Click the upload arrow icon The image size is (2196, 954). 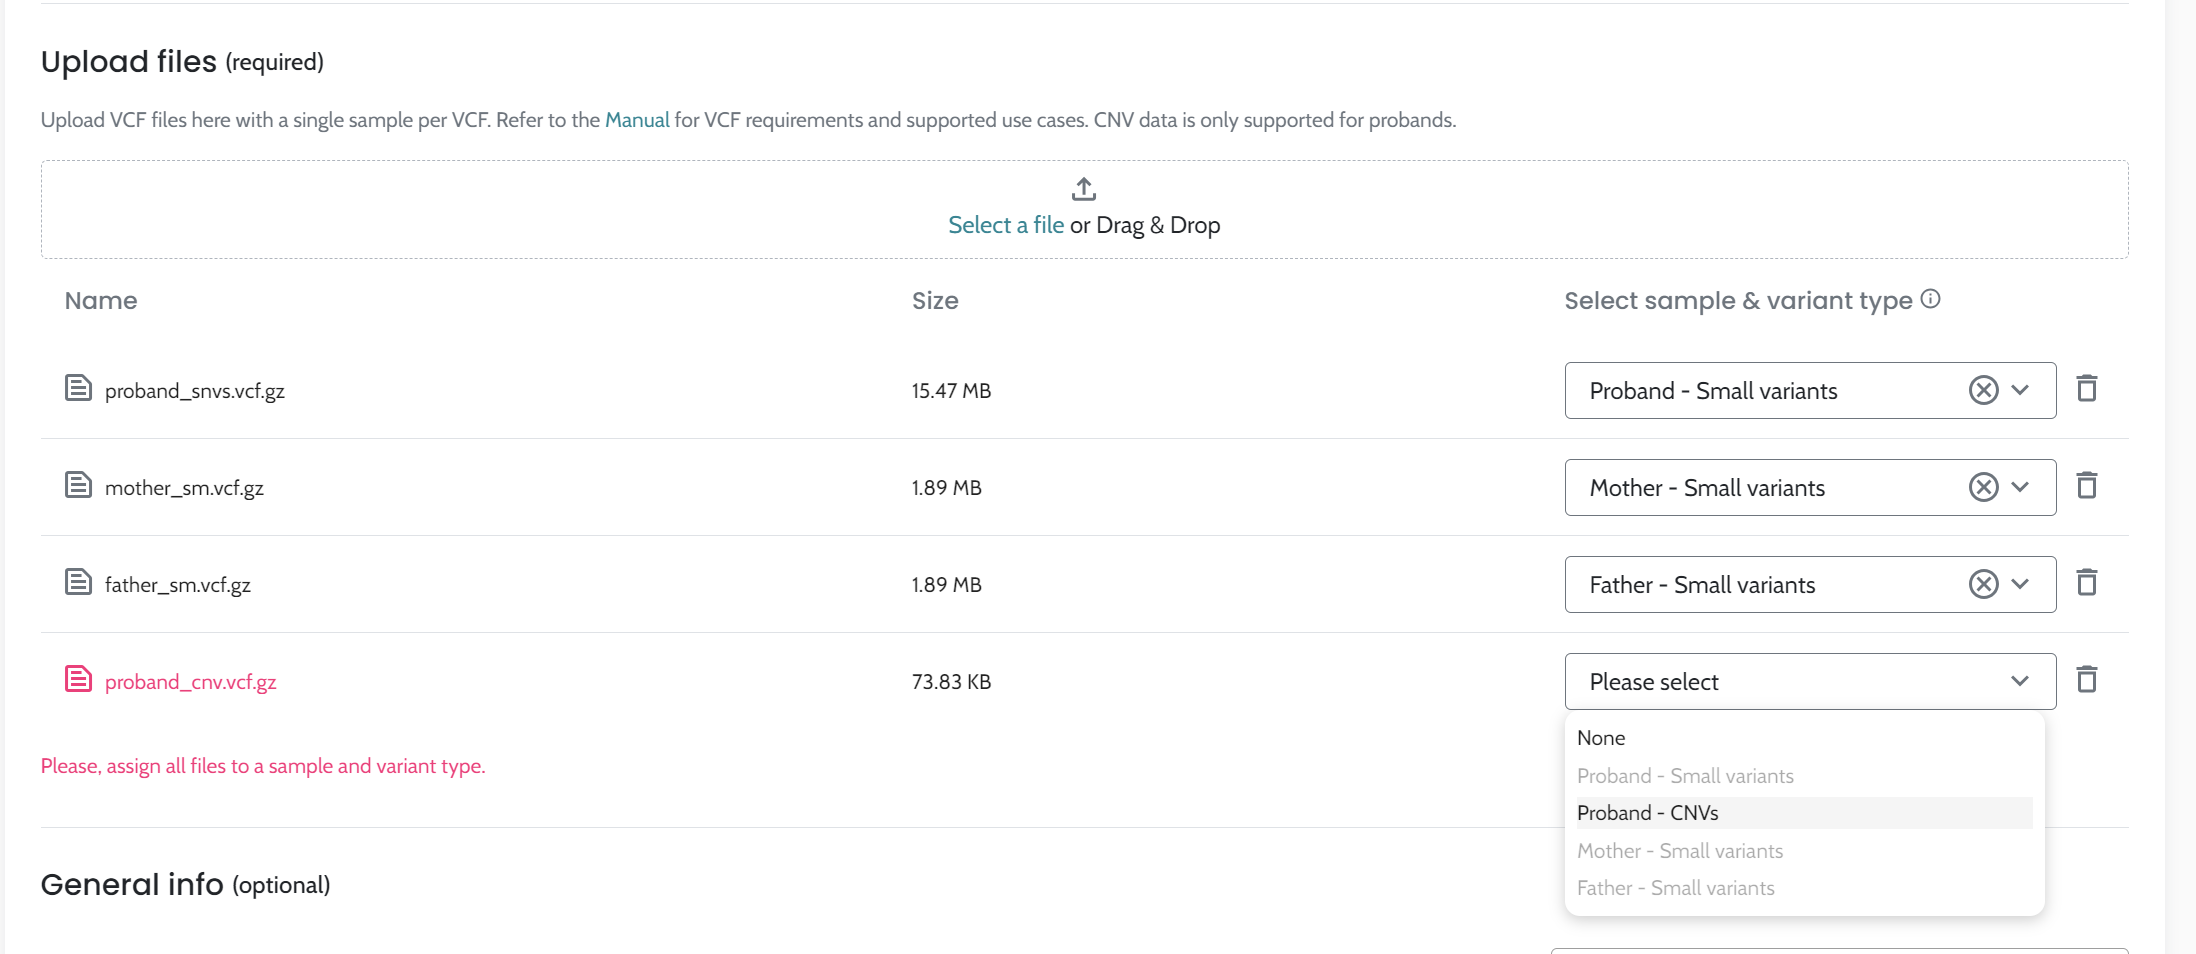coord(1084,189)
